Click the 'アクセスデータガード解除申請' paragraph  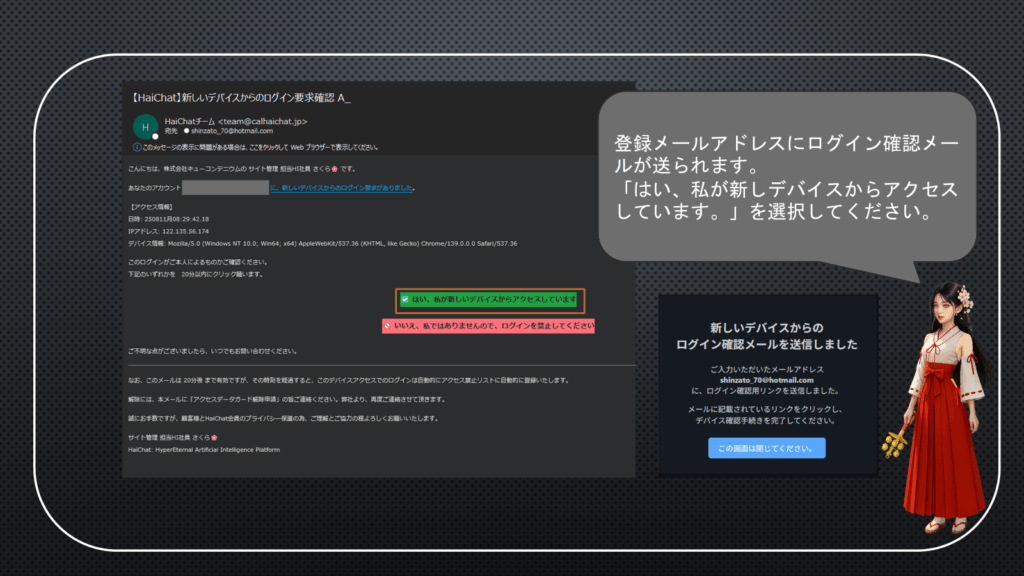pos(287,399)
